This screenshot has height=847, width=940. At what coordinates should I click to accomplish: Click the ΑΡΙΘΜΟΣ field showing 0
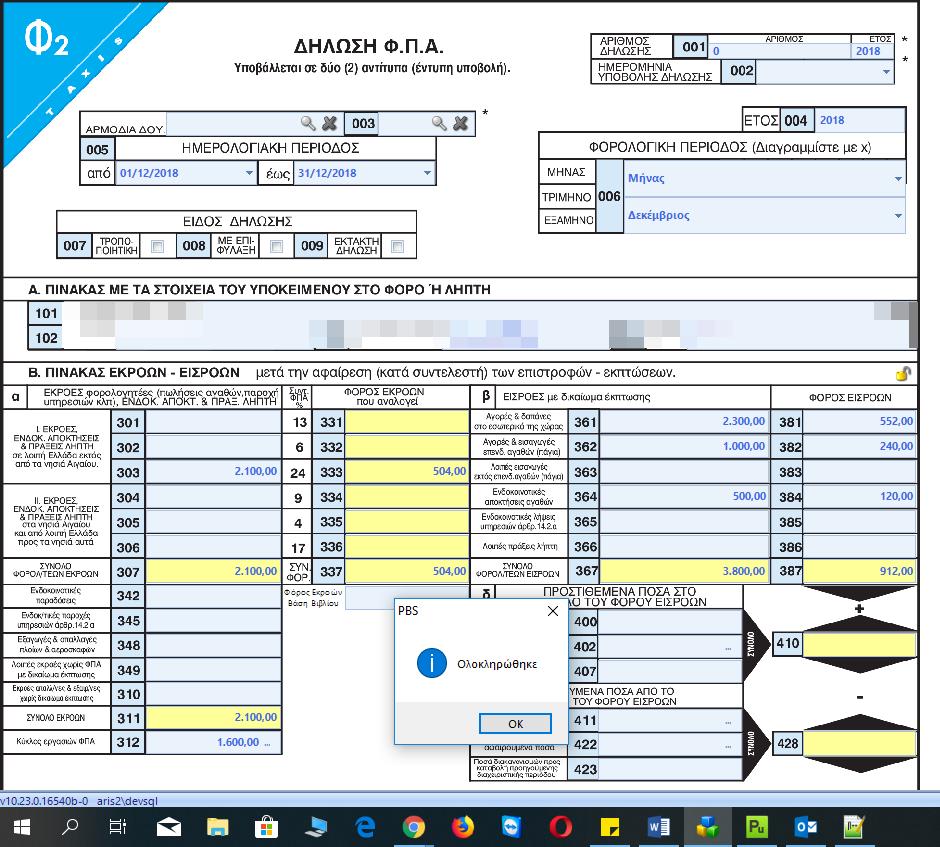[779, 51]
